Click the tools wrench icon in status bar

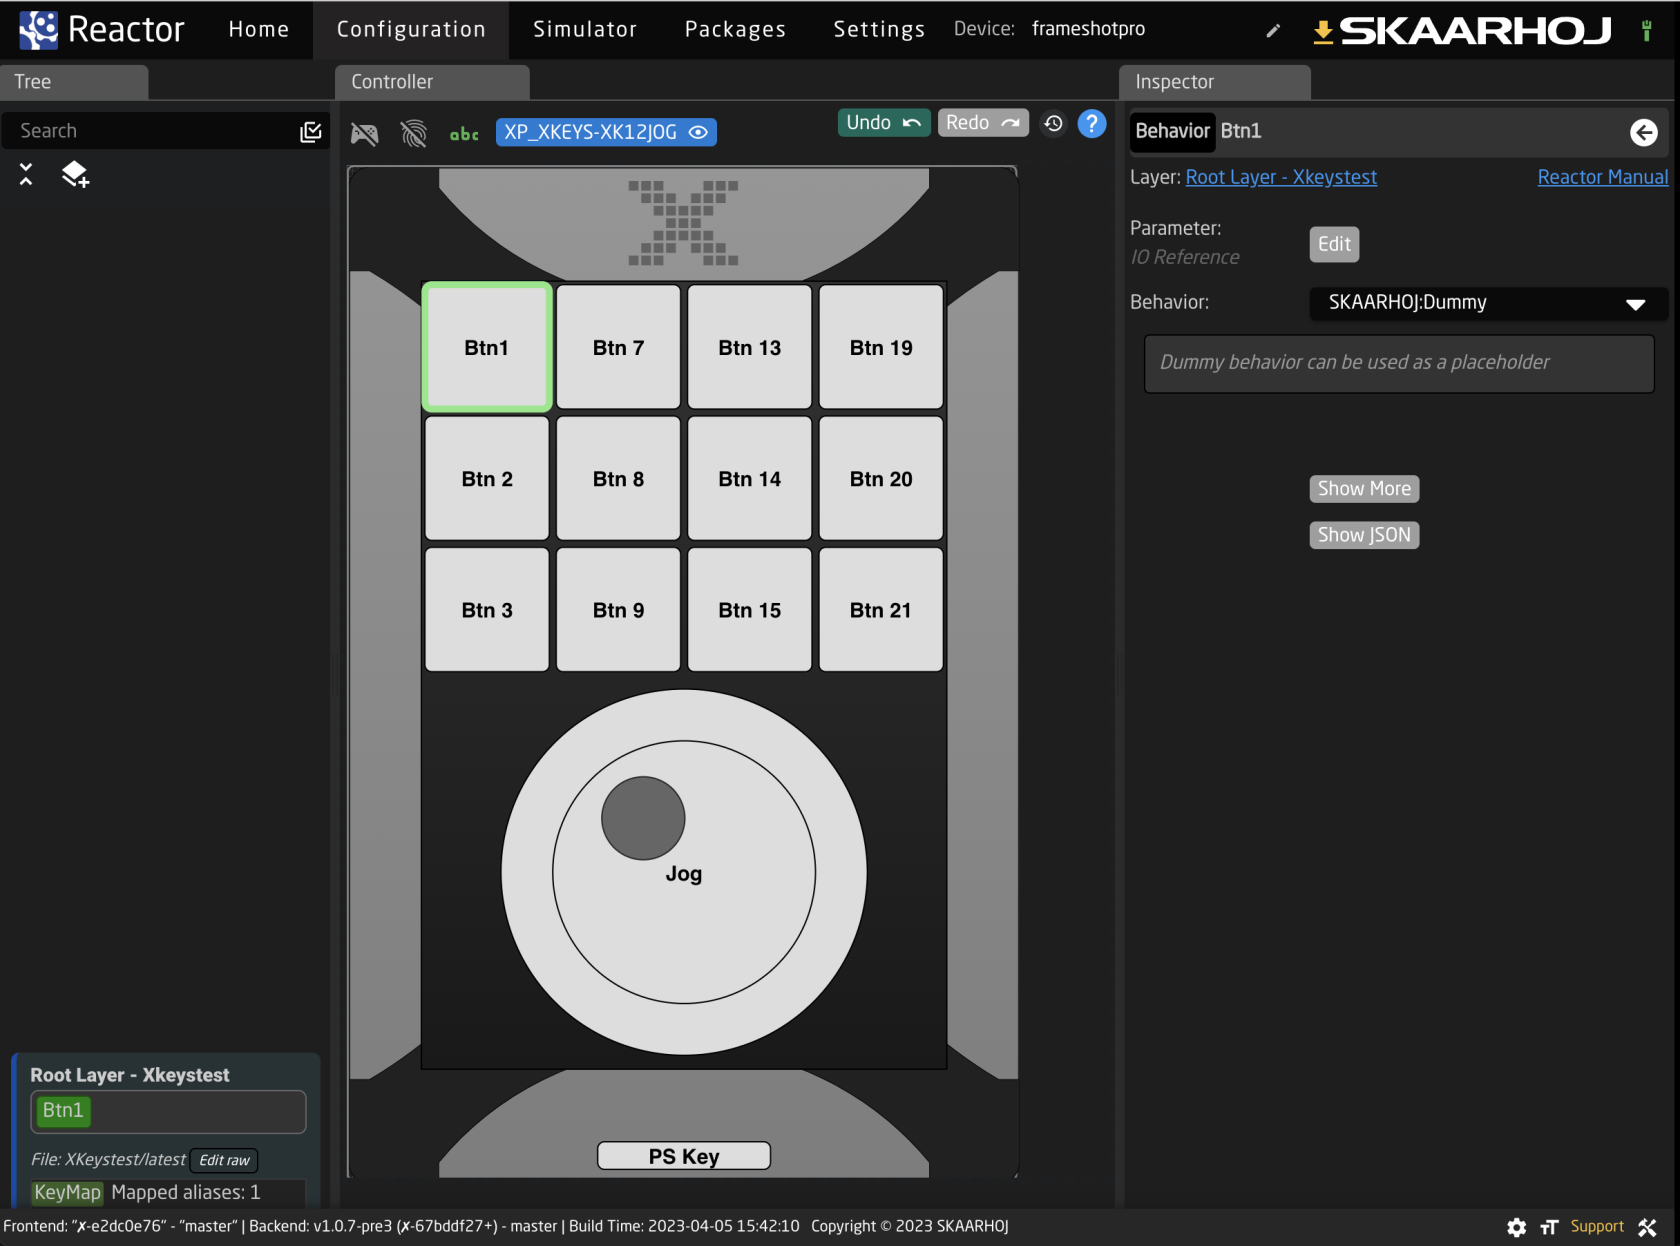coord(1647,1227)
